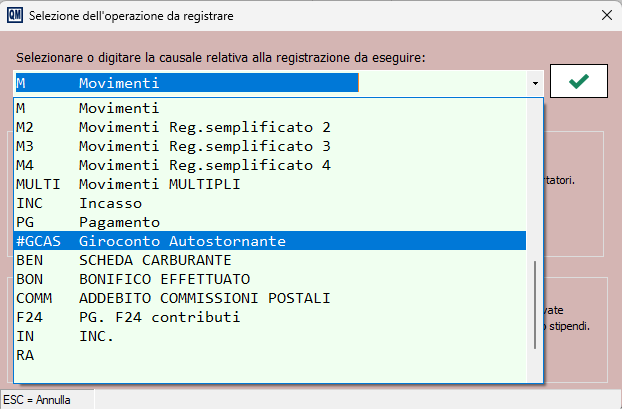Click the dropdown list vertical scrollbar thumb

coord(537,305)
